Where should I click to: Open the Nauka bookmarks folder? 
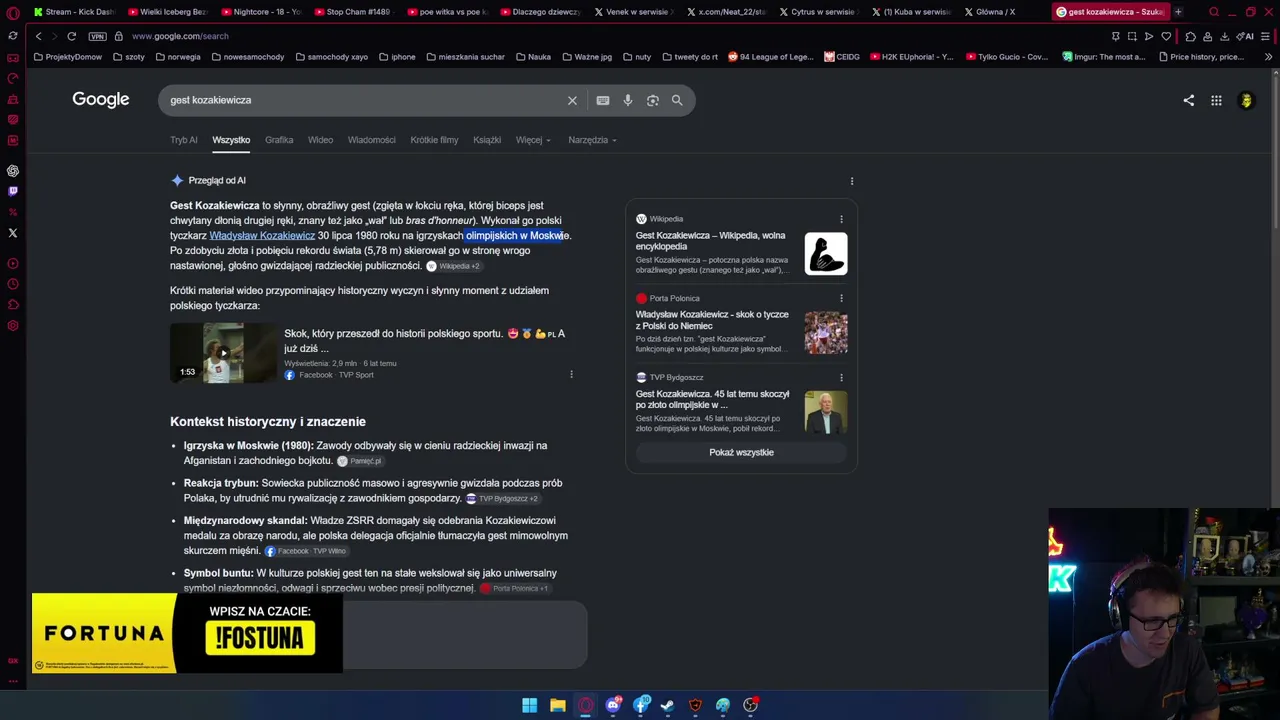coord(533,57)
